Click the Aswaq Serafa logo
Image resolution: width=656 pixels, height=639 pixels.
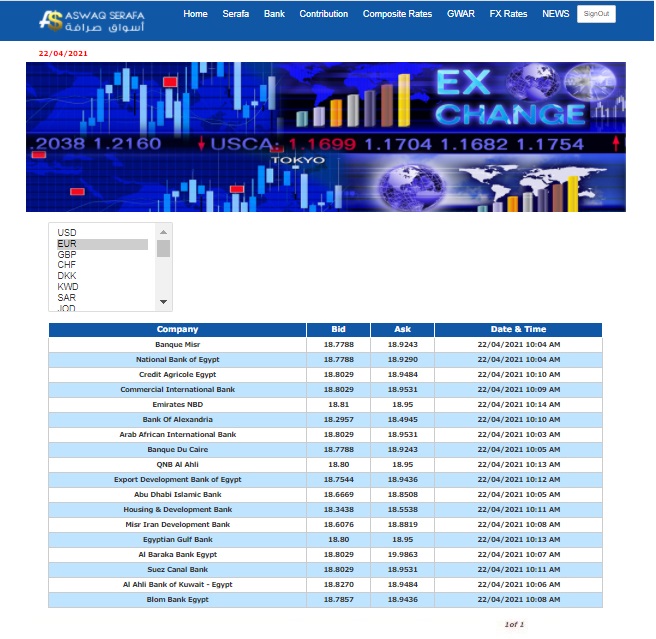click(92, 21)
